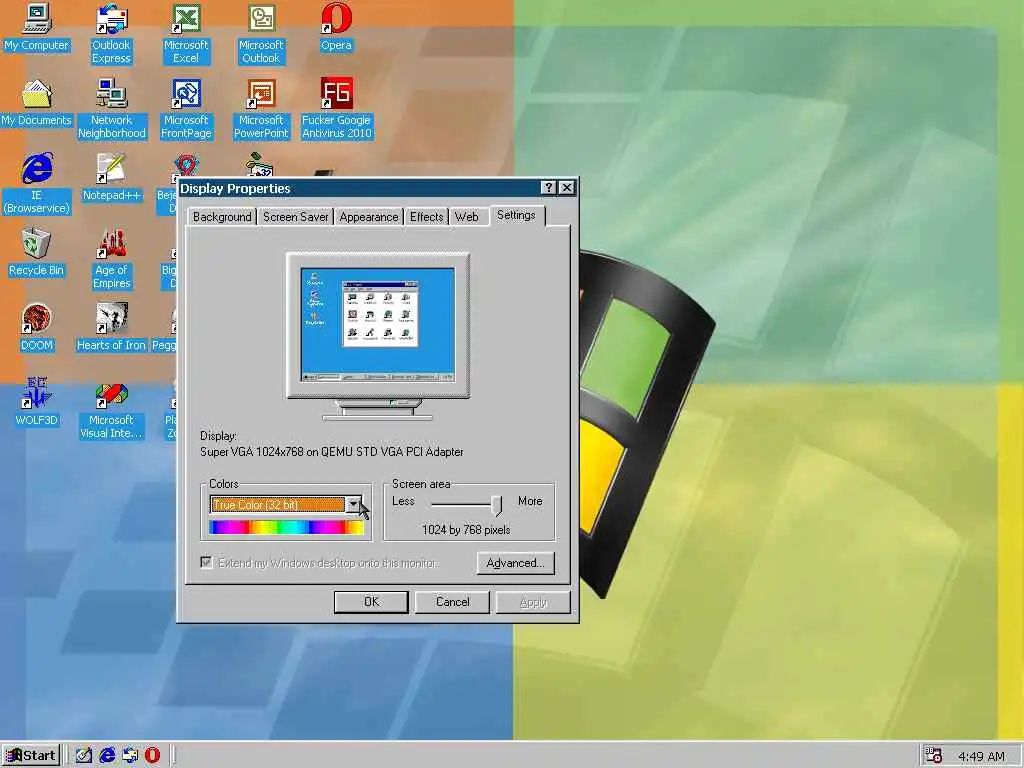The height and width of the screenshot is (768, 1024).
Task: Switch to the Web tab
Action: pyautogui.click(x=466, y=217)
